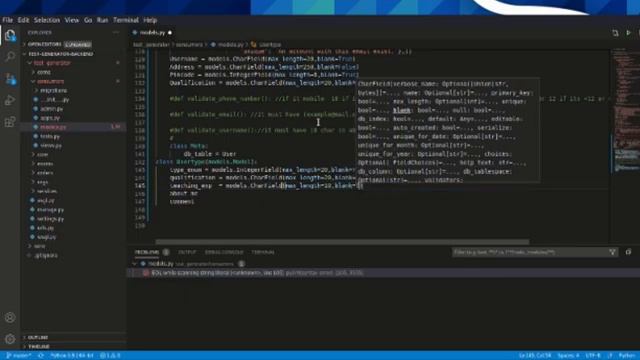This screenshot has width=640, height=360.
Task: Open tests.py in the explorer
Action: pos(50,136)
